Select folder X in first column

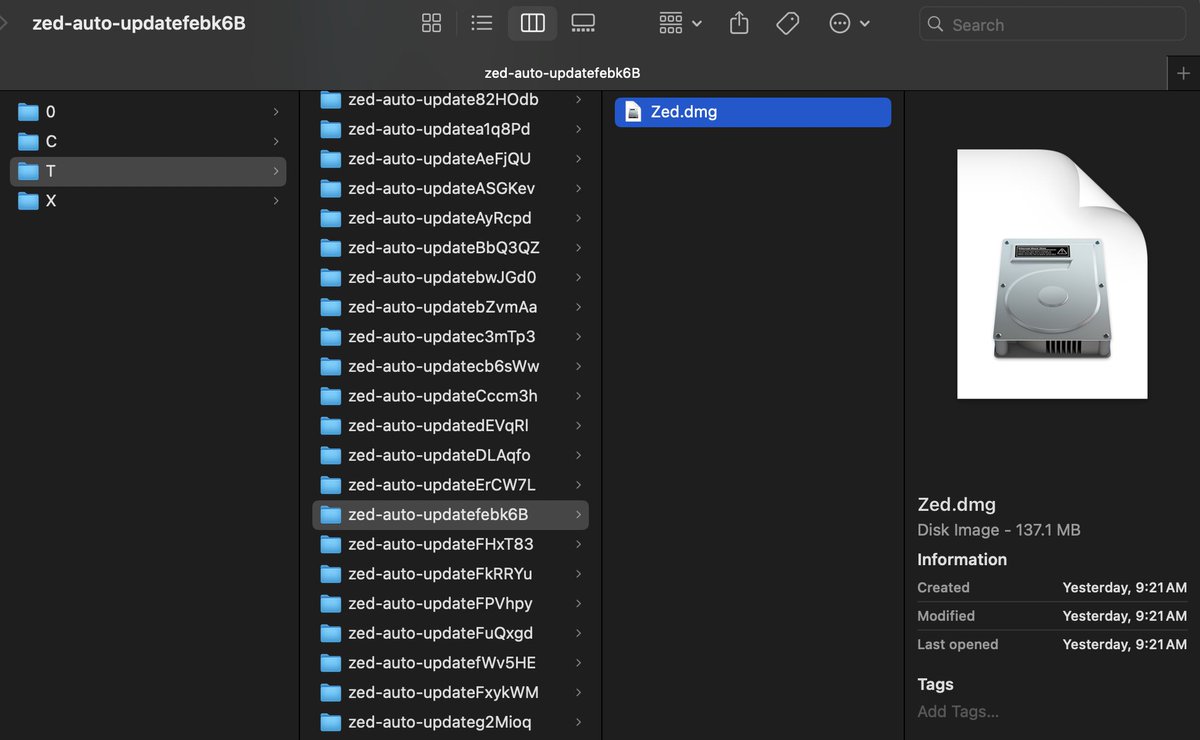148,201
